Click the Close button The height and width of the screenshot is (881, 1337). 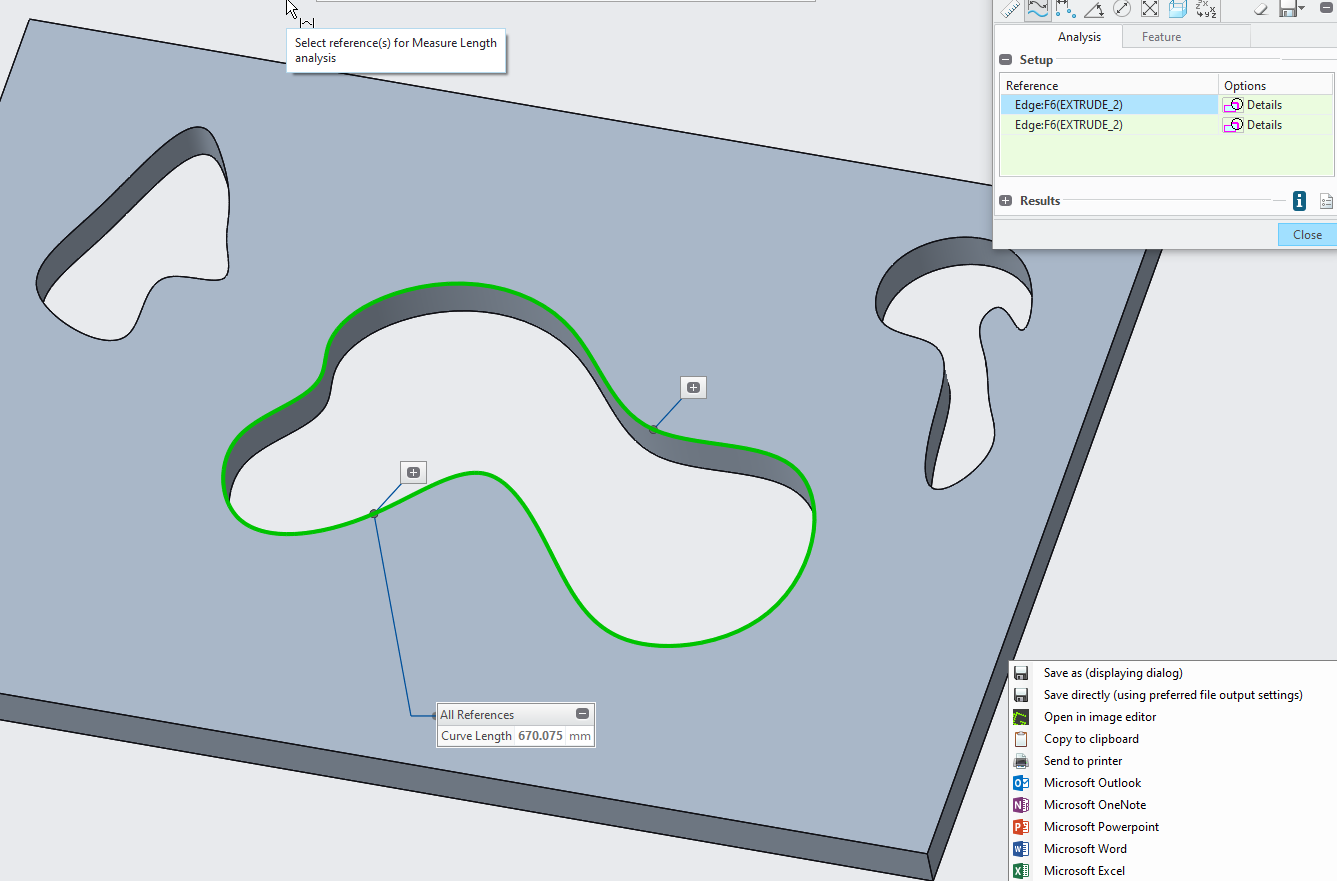[x=1306, y=234]
